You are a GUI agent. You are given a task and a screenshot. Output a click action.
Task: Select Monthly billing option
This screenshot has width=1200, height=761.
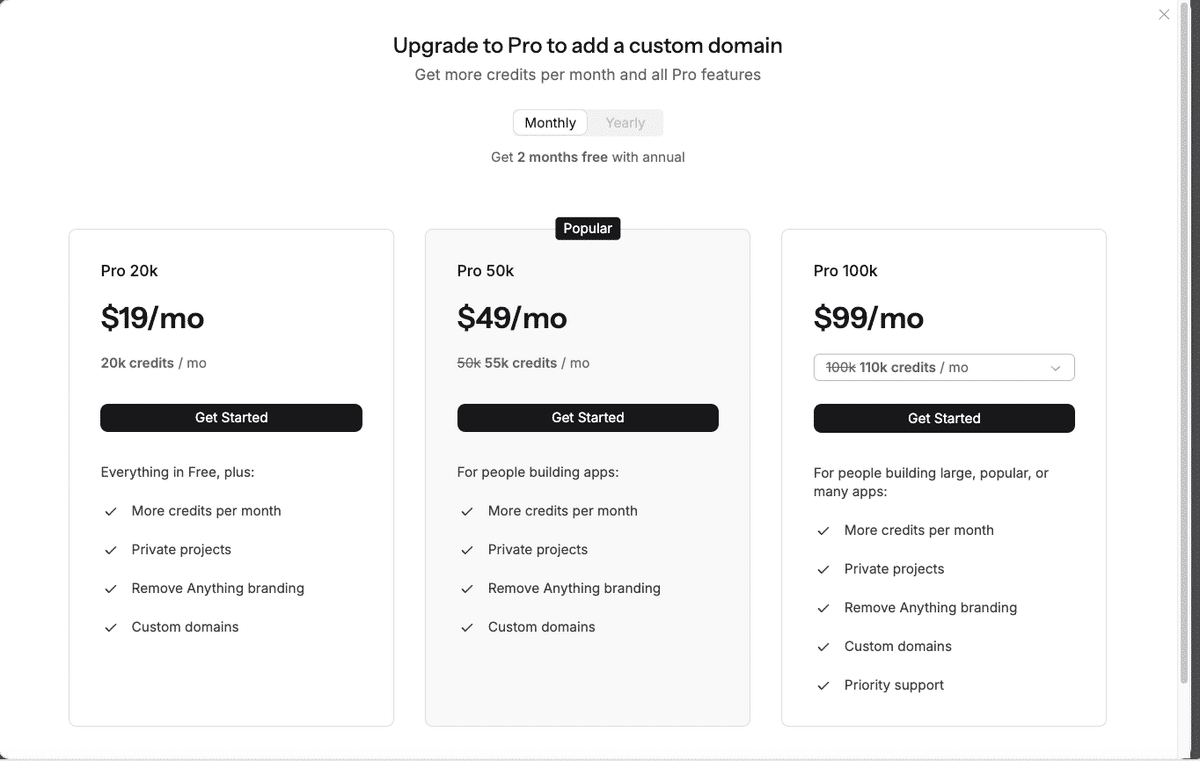[x=550, y=123]
